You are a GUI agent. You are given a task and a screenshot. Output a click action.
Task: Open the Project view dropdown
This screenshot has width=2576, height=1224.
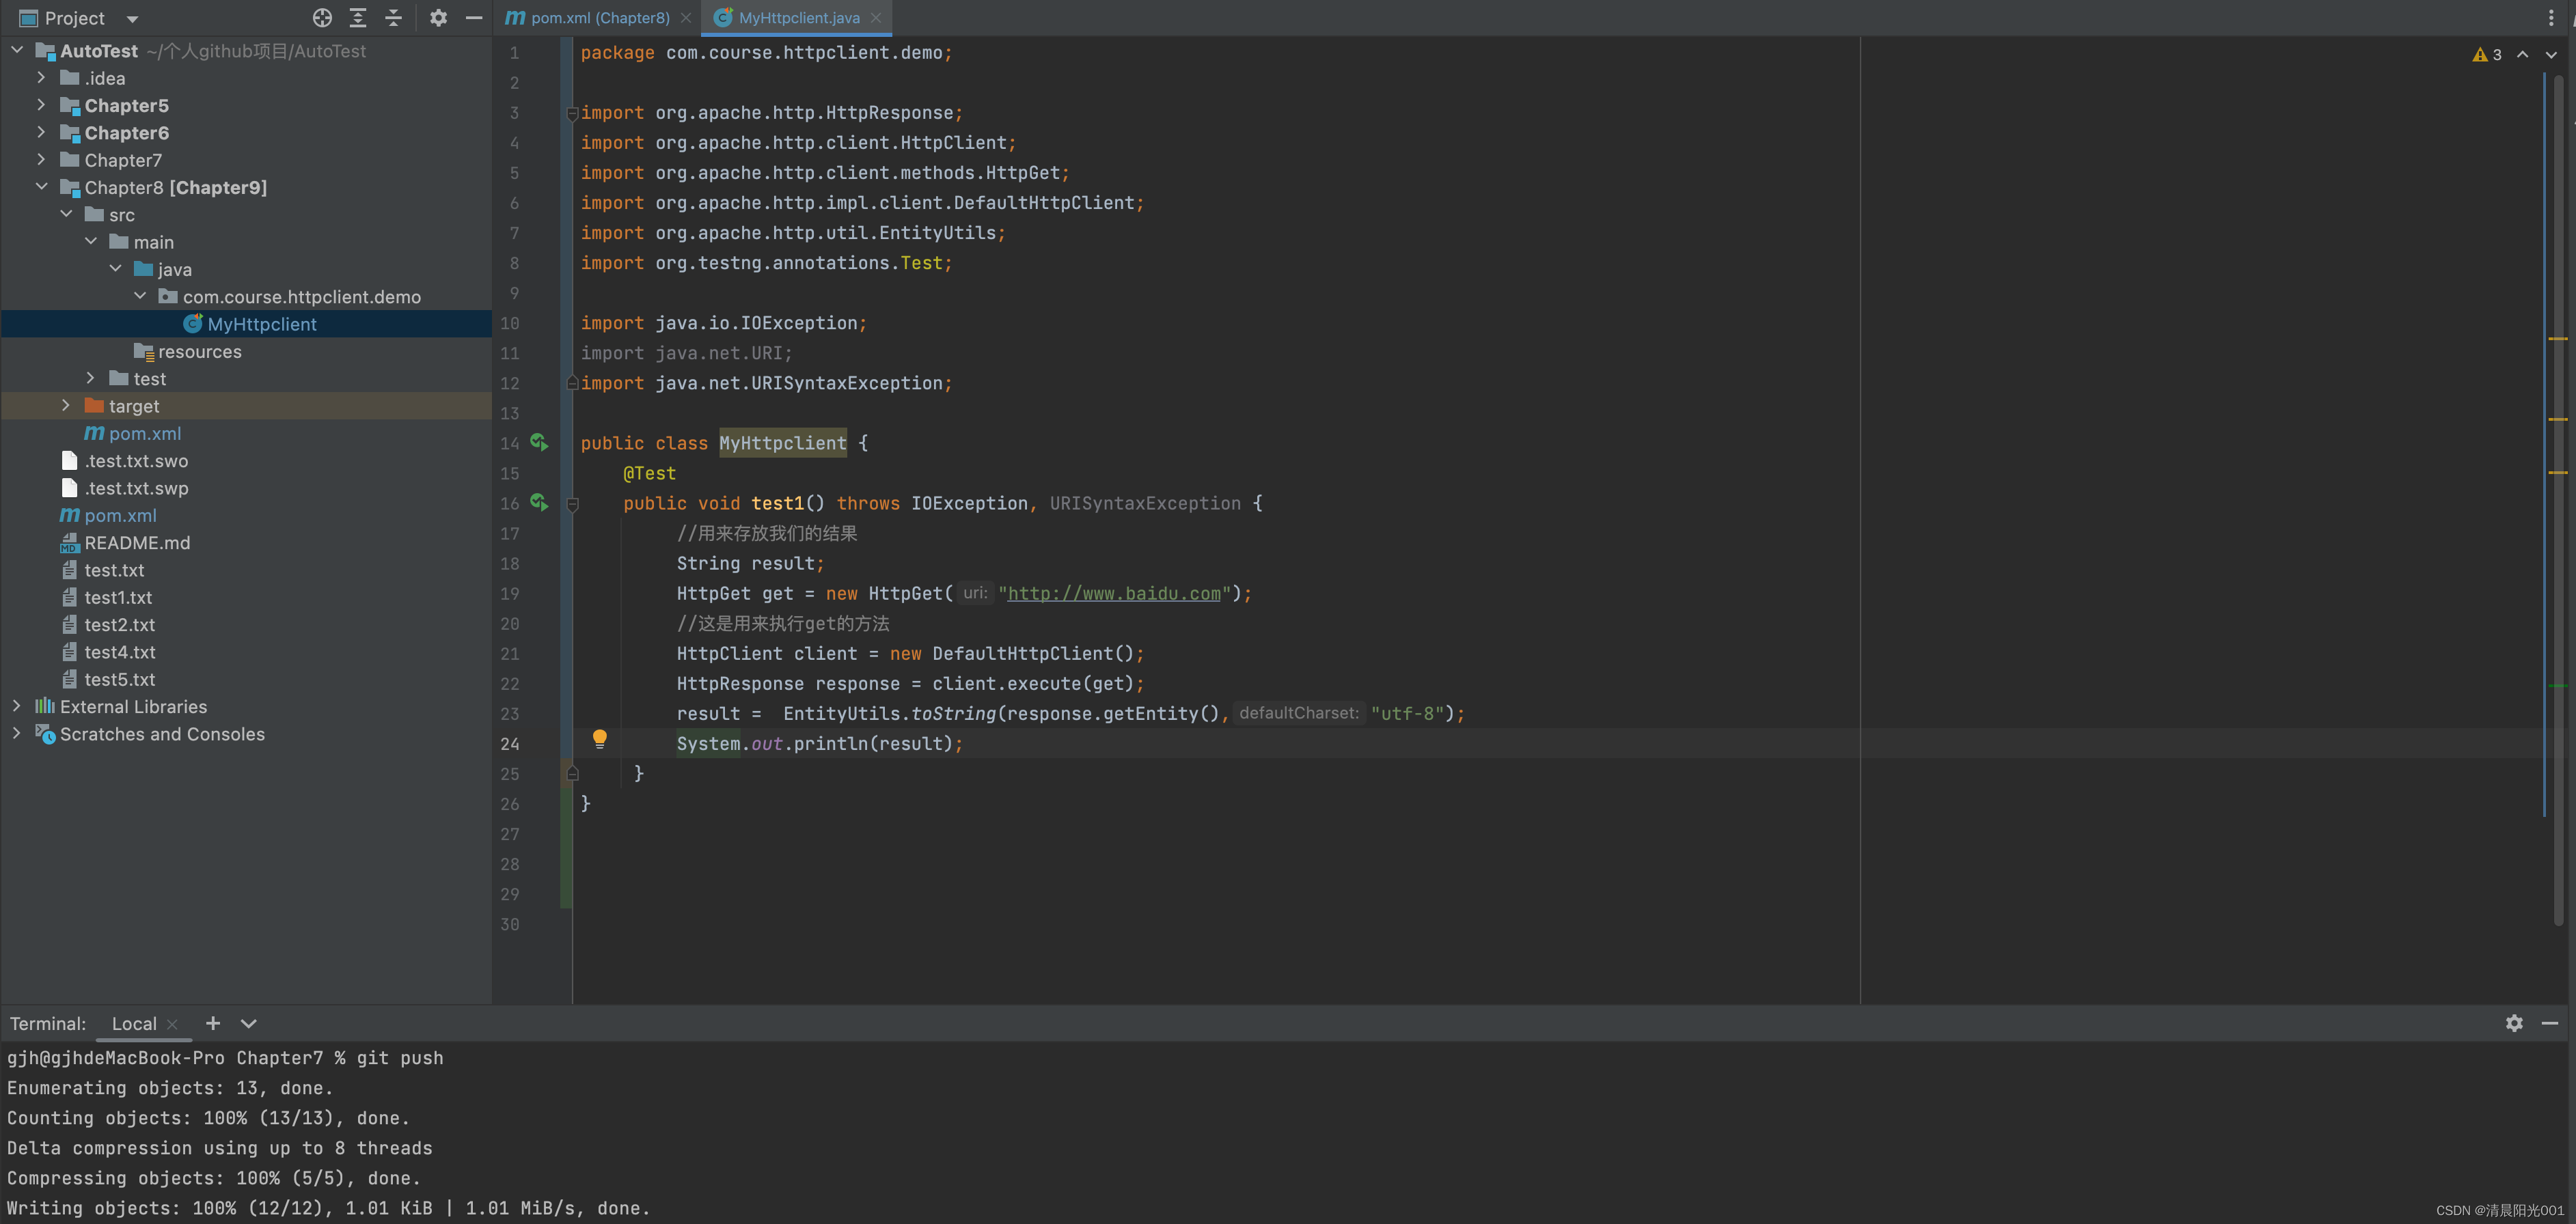point(132,19)
